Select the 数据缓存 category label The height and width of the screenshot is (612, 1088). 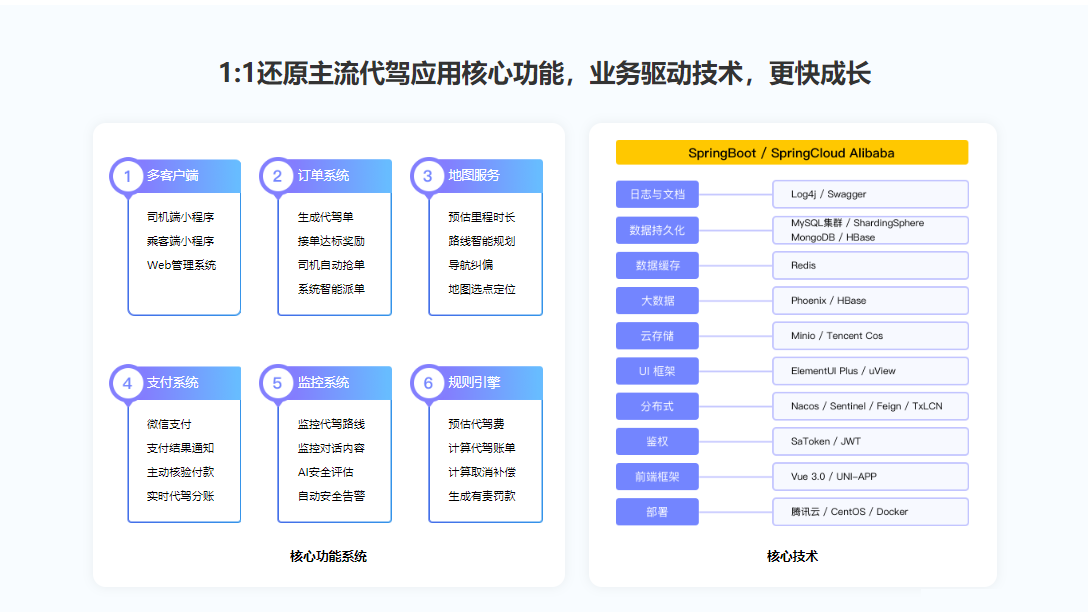[x=657, y=265]
